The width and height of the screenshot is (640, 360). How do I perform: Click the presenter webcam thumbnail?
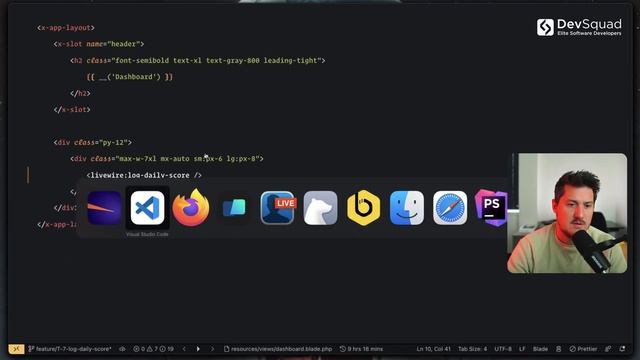(567, 213)
